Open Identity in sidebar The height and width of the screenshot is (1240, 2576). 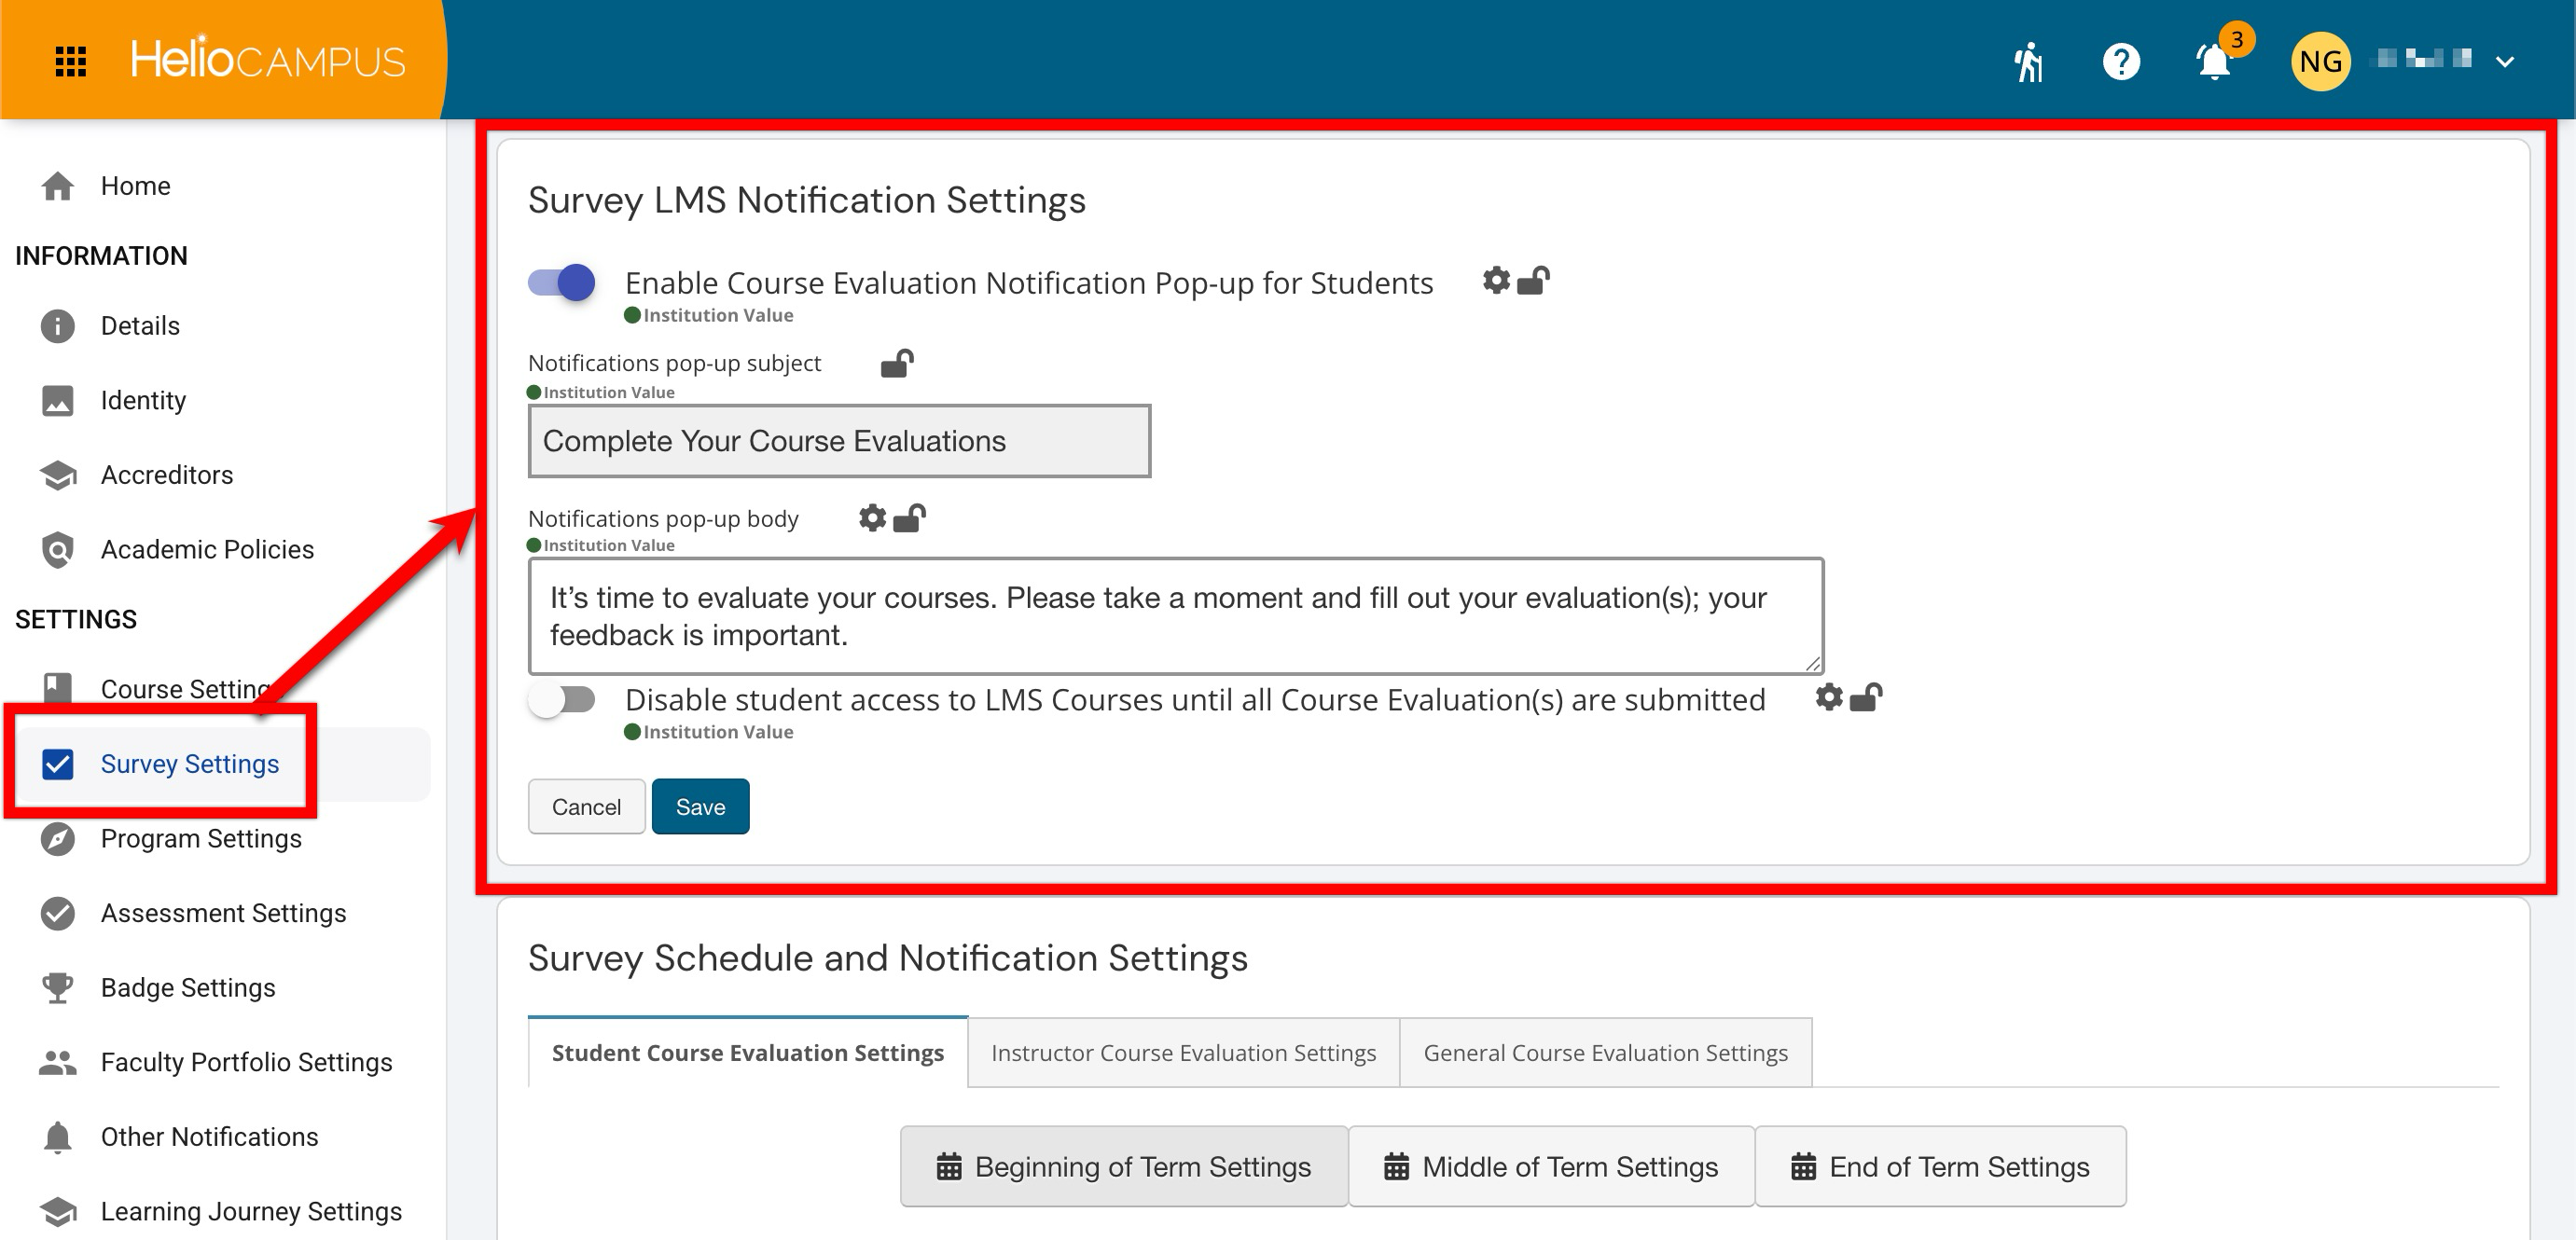point(222,400)
